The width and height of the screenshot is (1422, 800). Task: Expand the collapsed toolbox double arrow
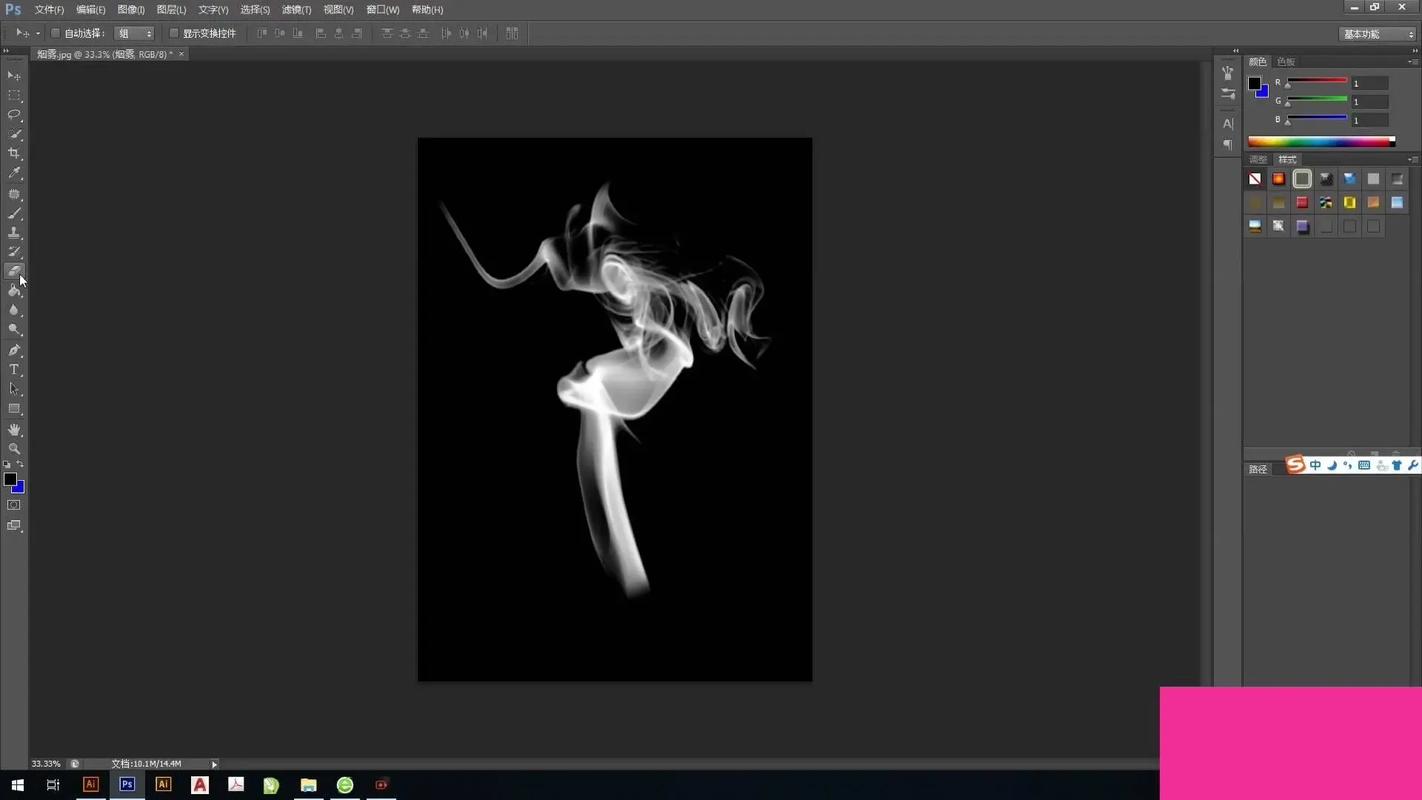pyautogui.click(x=7, y=50)
